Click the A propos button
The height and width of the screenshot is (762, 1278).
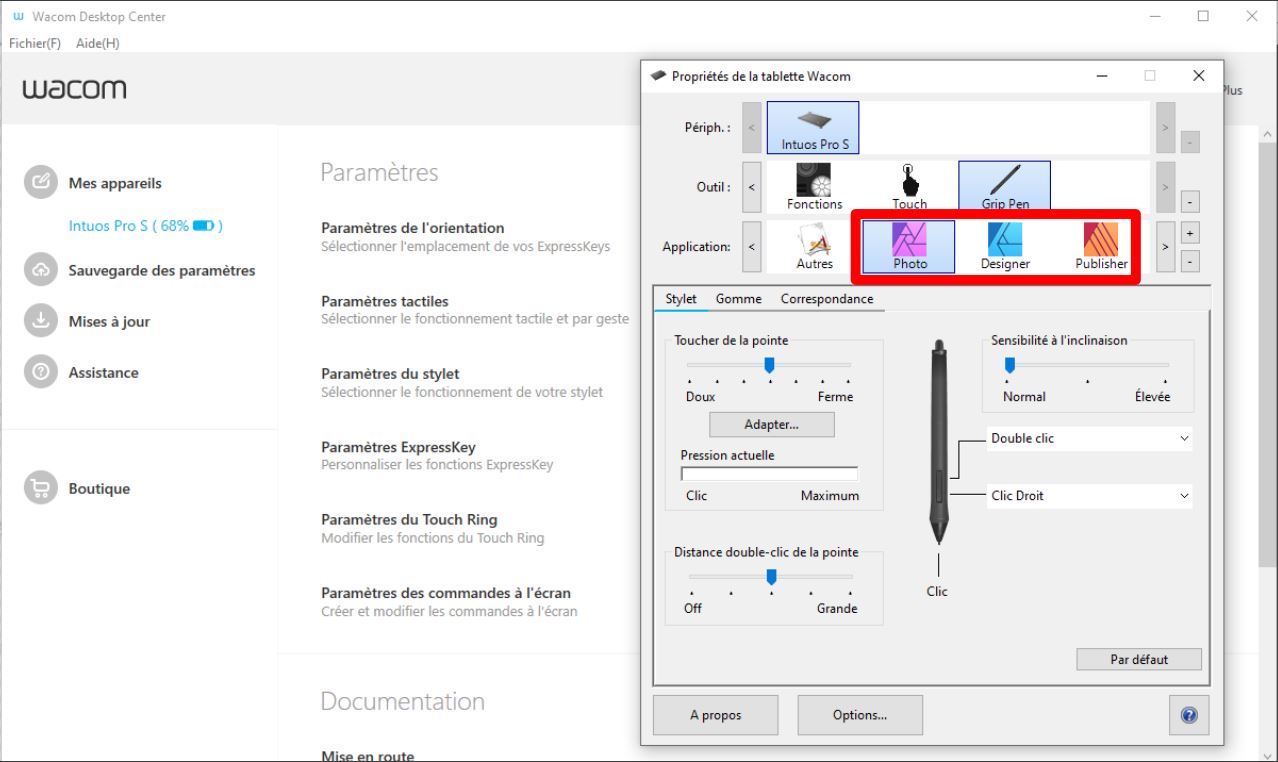coord(715,715)
